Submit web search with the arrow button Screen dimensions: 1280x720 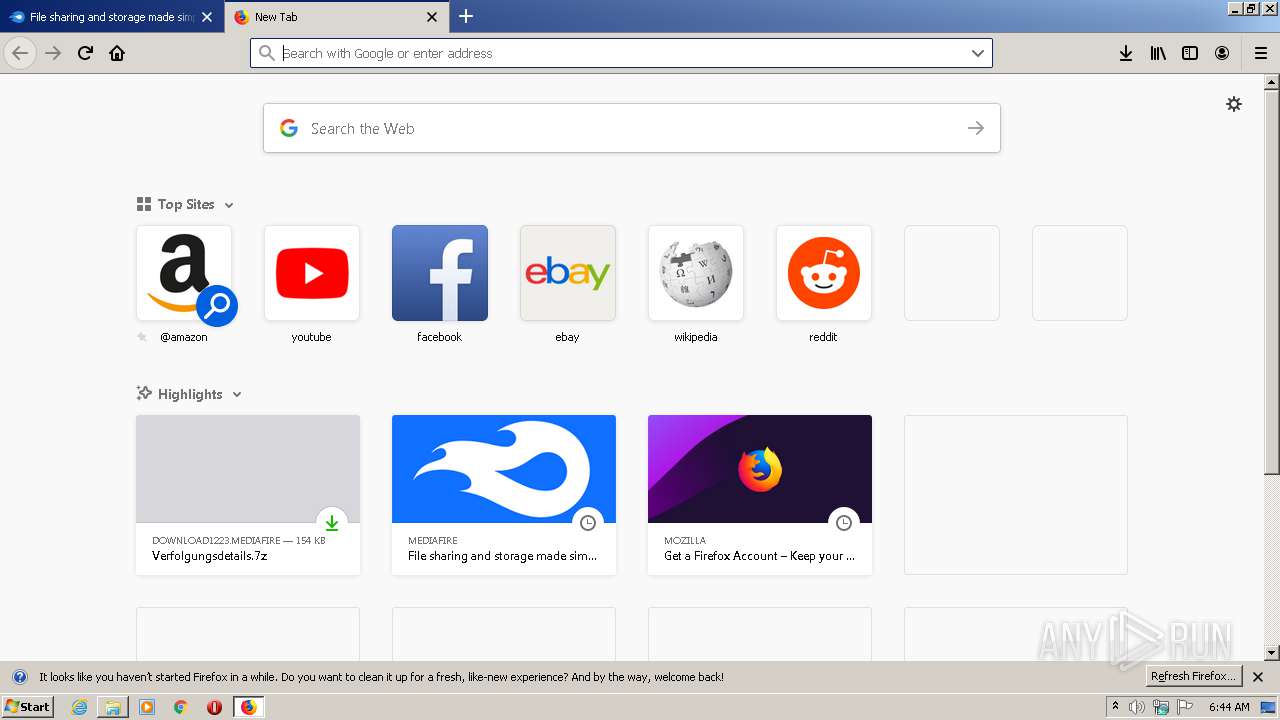click(976, 128)
